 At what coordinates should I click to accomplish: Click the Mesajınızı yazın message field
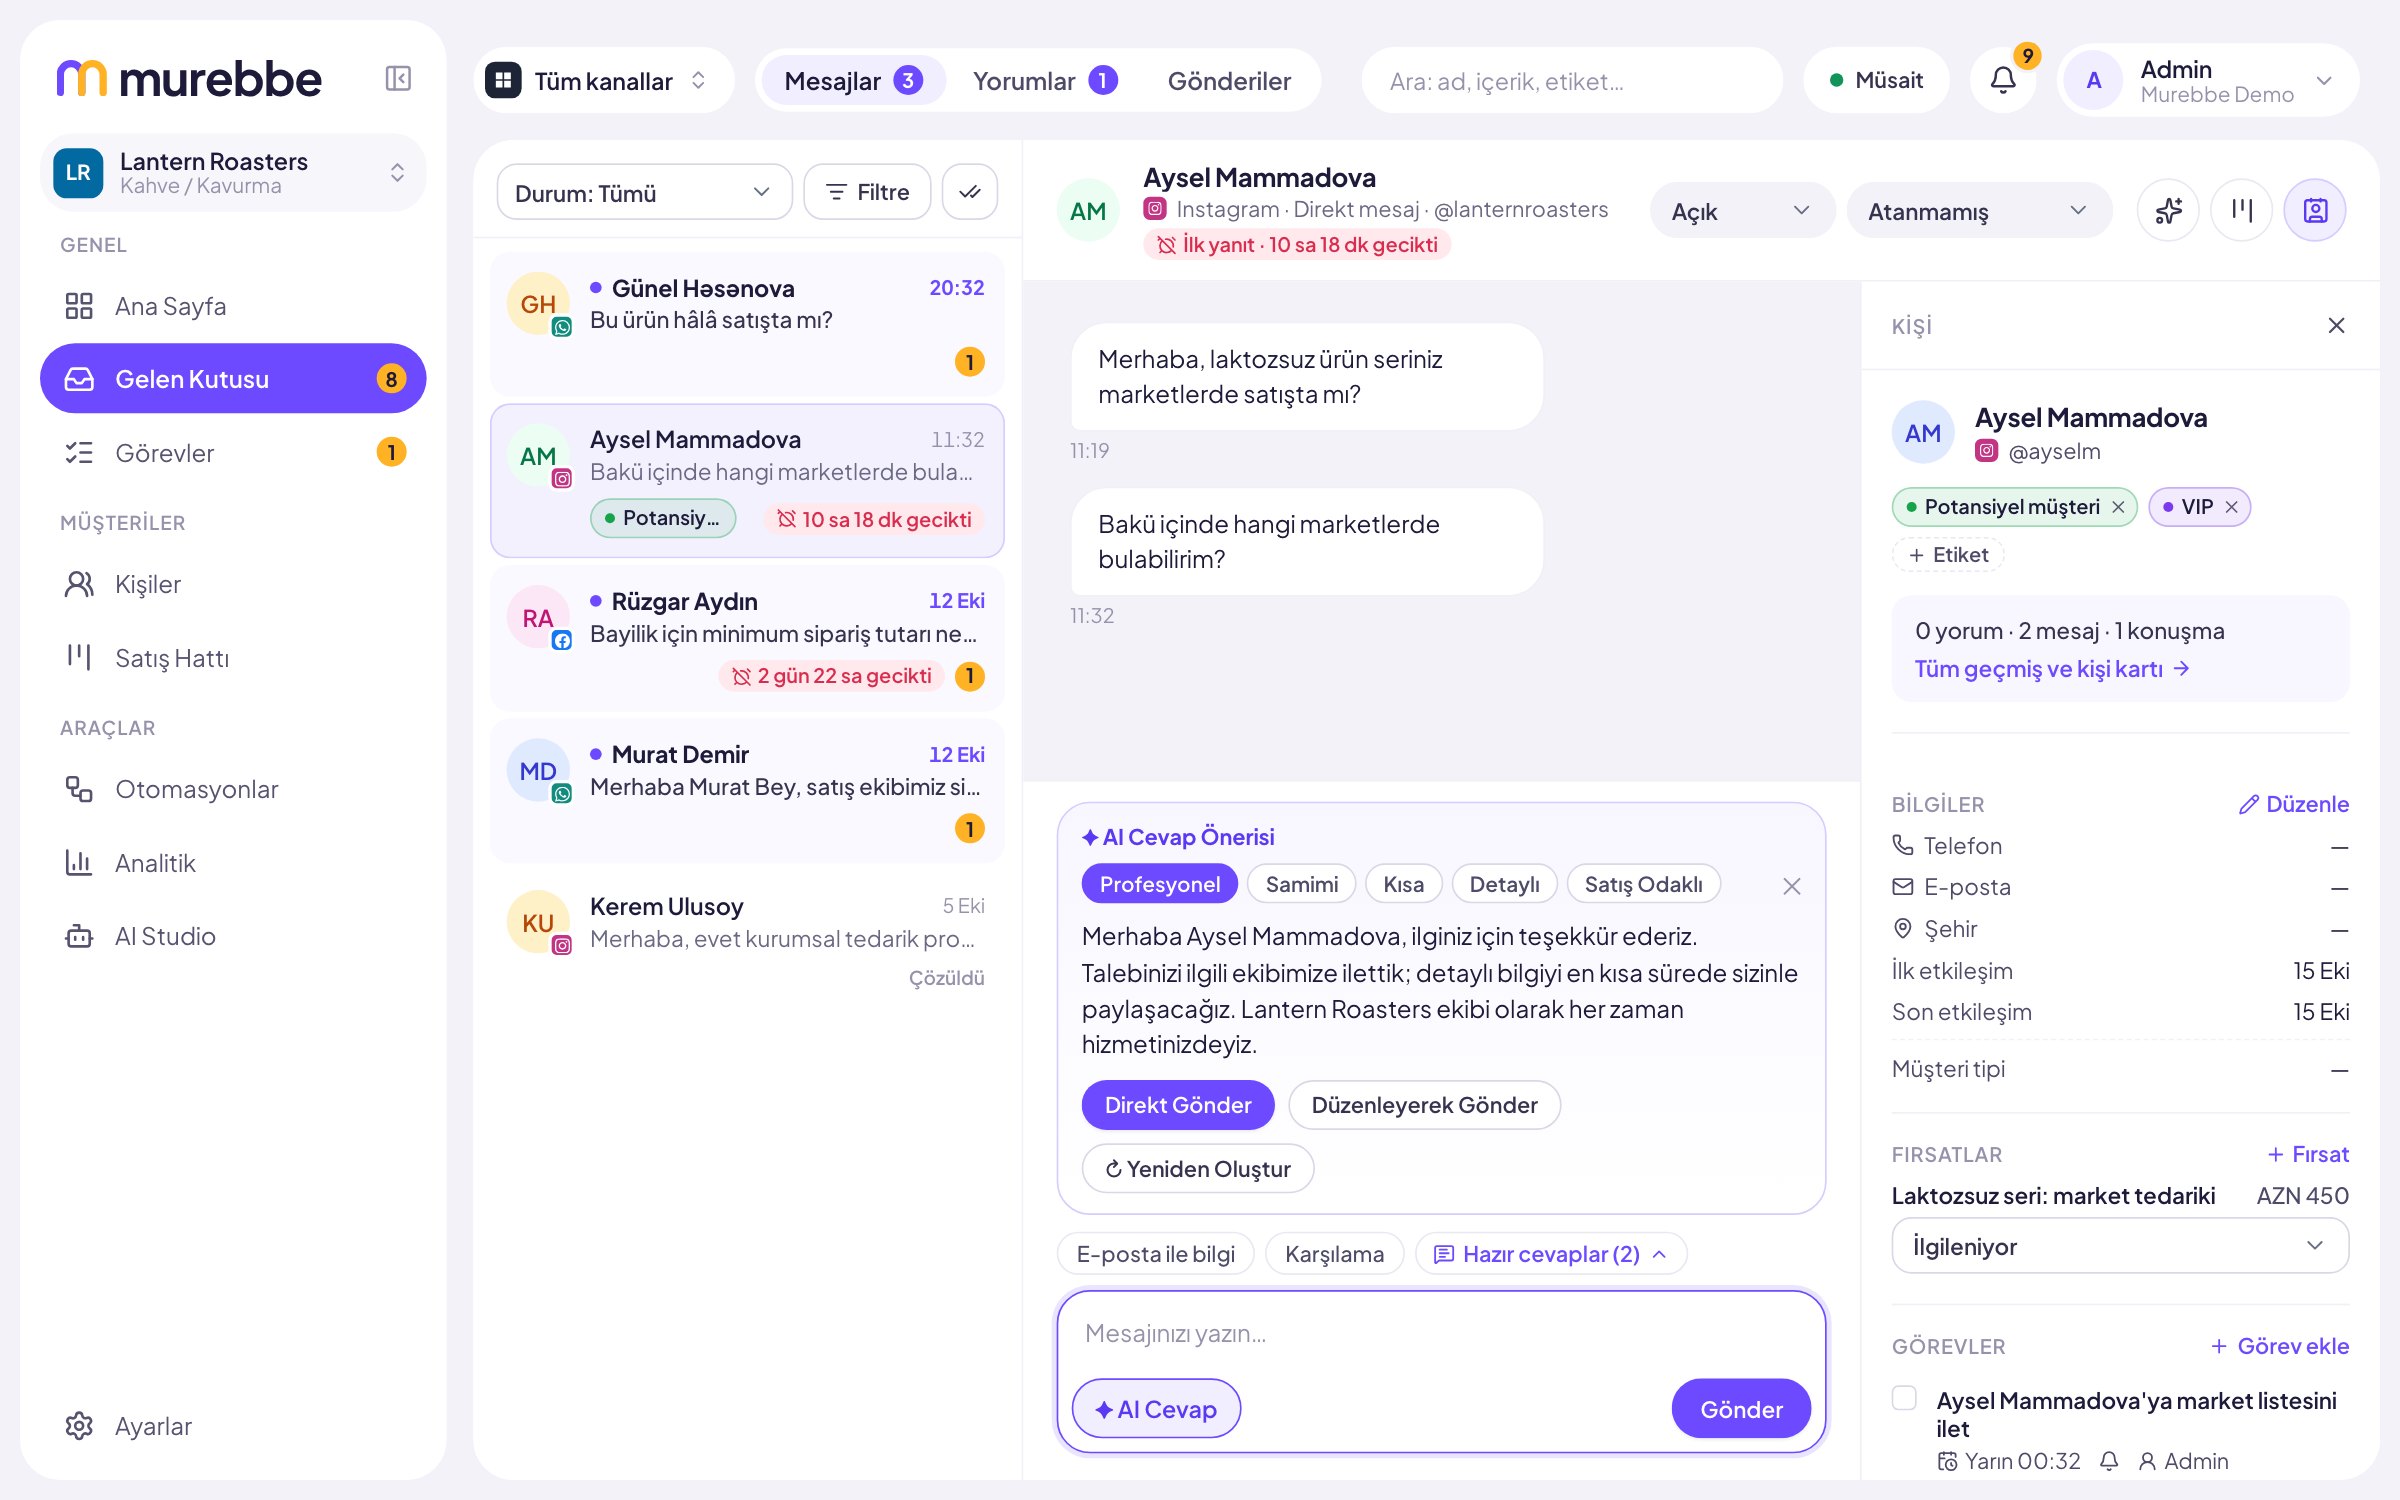1441,1334
